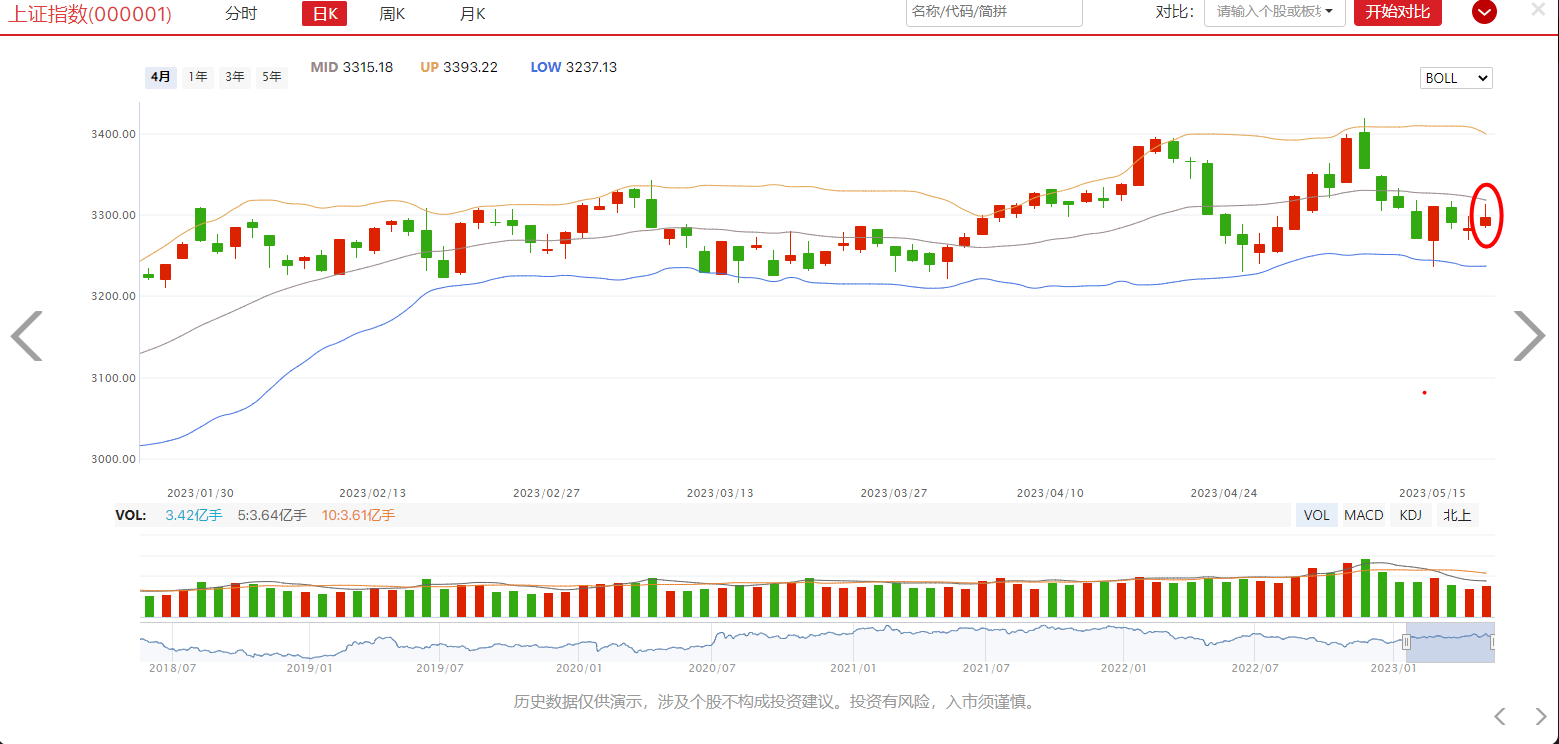Switch to 周K weekly candlestick view
Screen dimensions: 1559x744
(392, 13)
